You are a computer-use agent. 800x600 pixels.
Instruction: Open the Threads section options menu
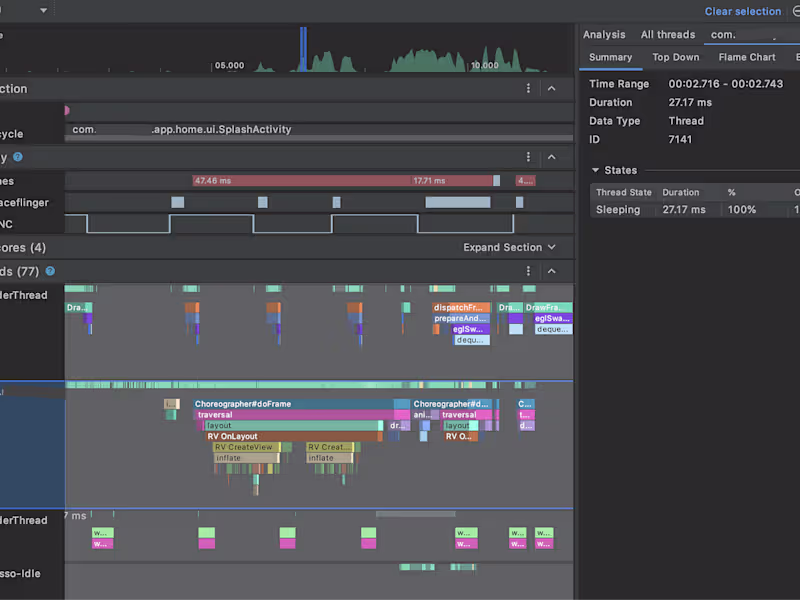(x=528, y=271)
